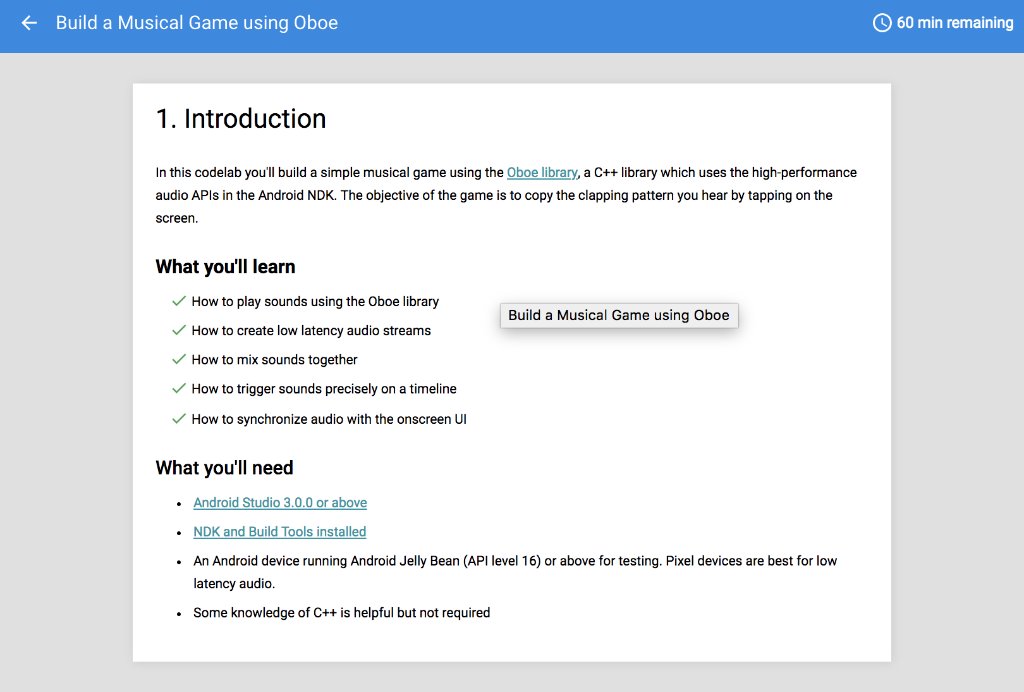Click the 'What you'll learn' heading
This screenshot has height=692, width=1024.
pos(225,266)
